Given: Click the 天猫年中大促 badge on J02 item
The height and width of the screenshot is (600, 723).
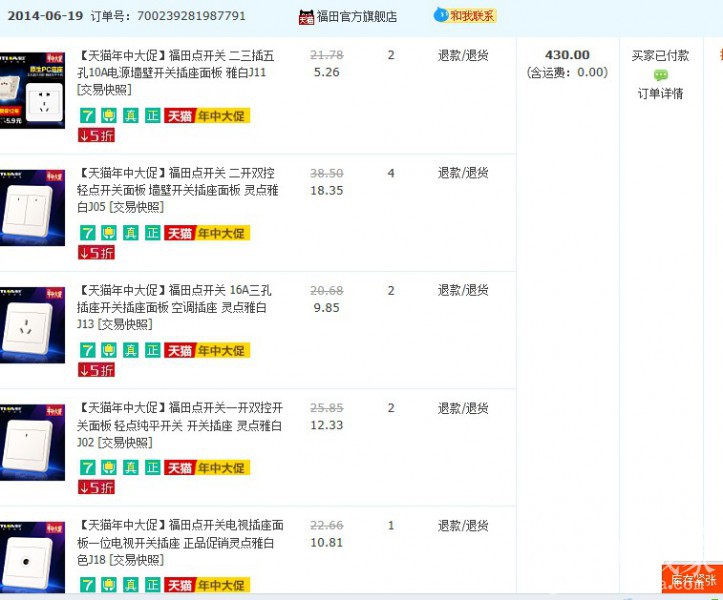Looking at the screenshot, I should (207, 468).
